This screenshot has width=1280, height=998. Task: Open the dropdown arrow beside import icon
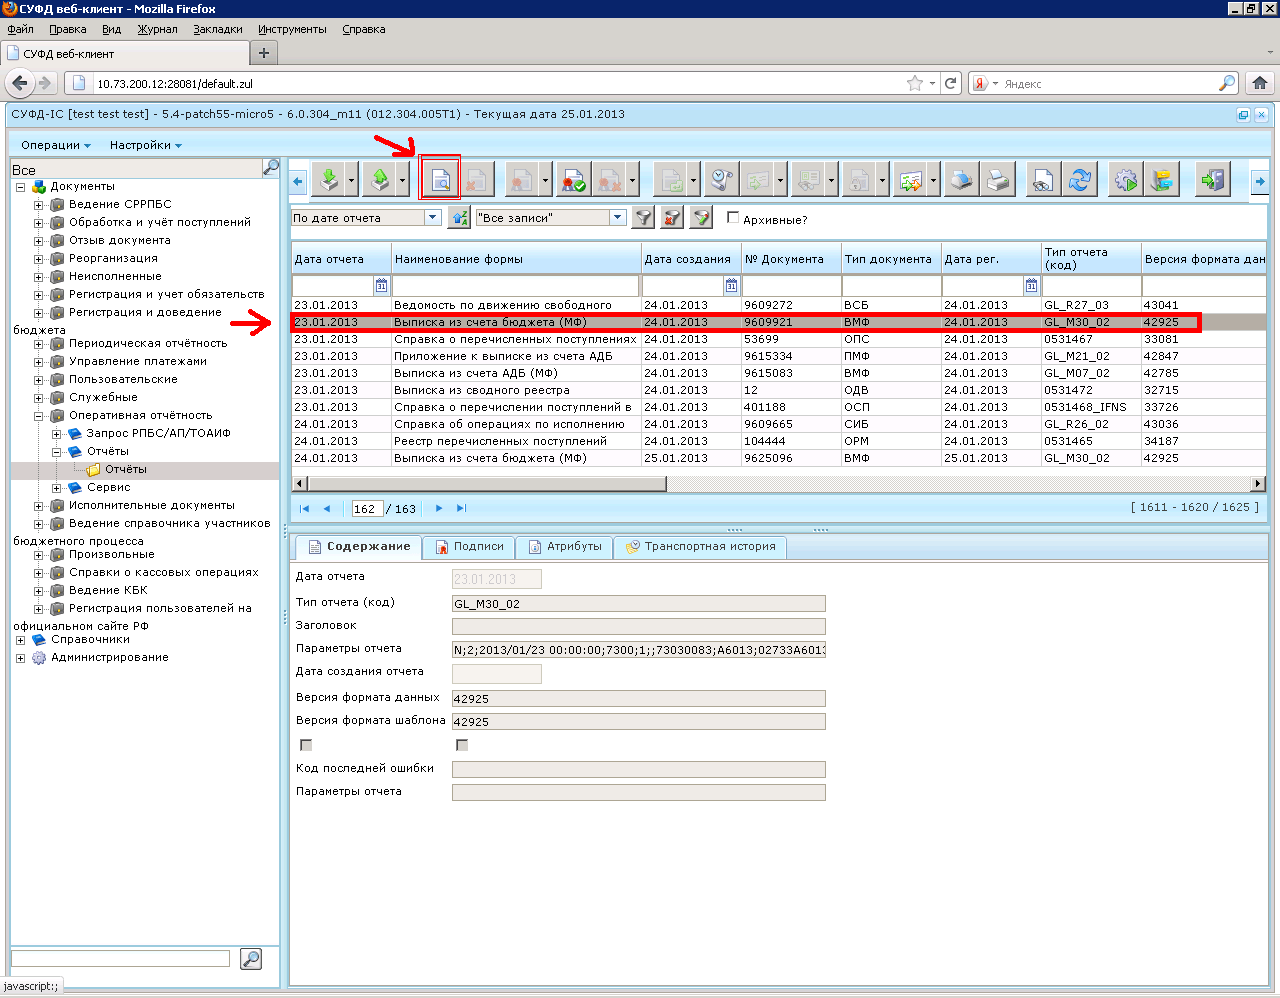tap(352, 181)
